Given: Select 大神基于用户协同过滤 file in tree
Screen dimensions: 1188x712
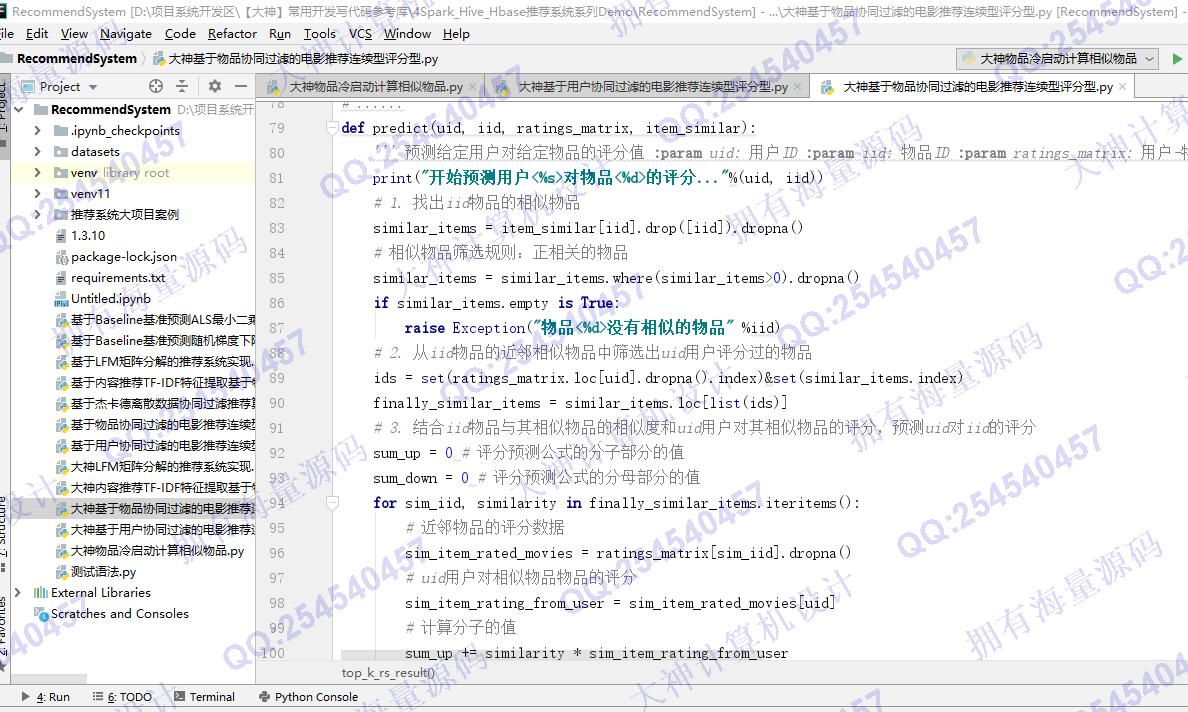Looking at the screenshot, I should click(163, 529).
